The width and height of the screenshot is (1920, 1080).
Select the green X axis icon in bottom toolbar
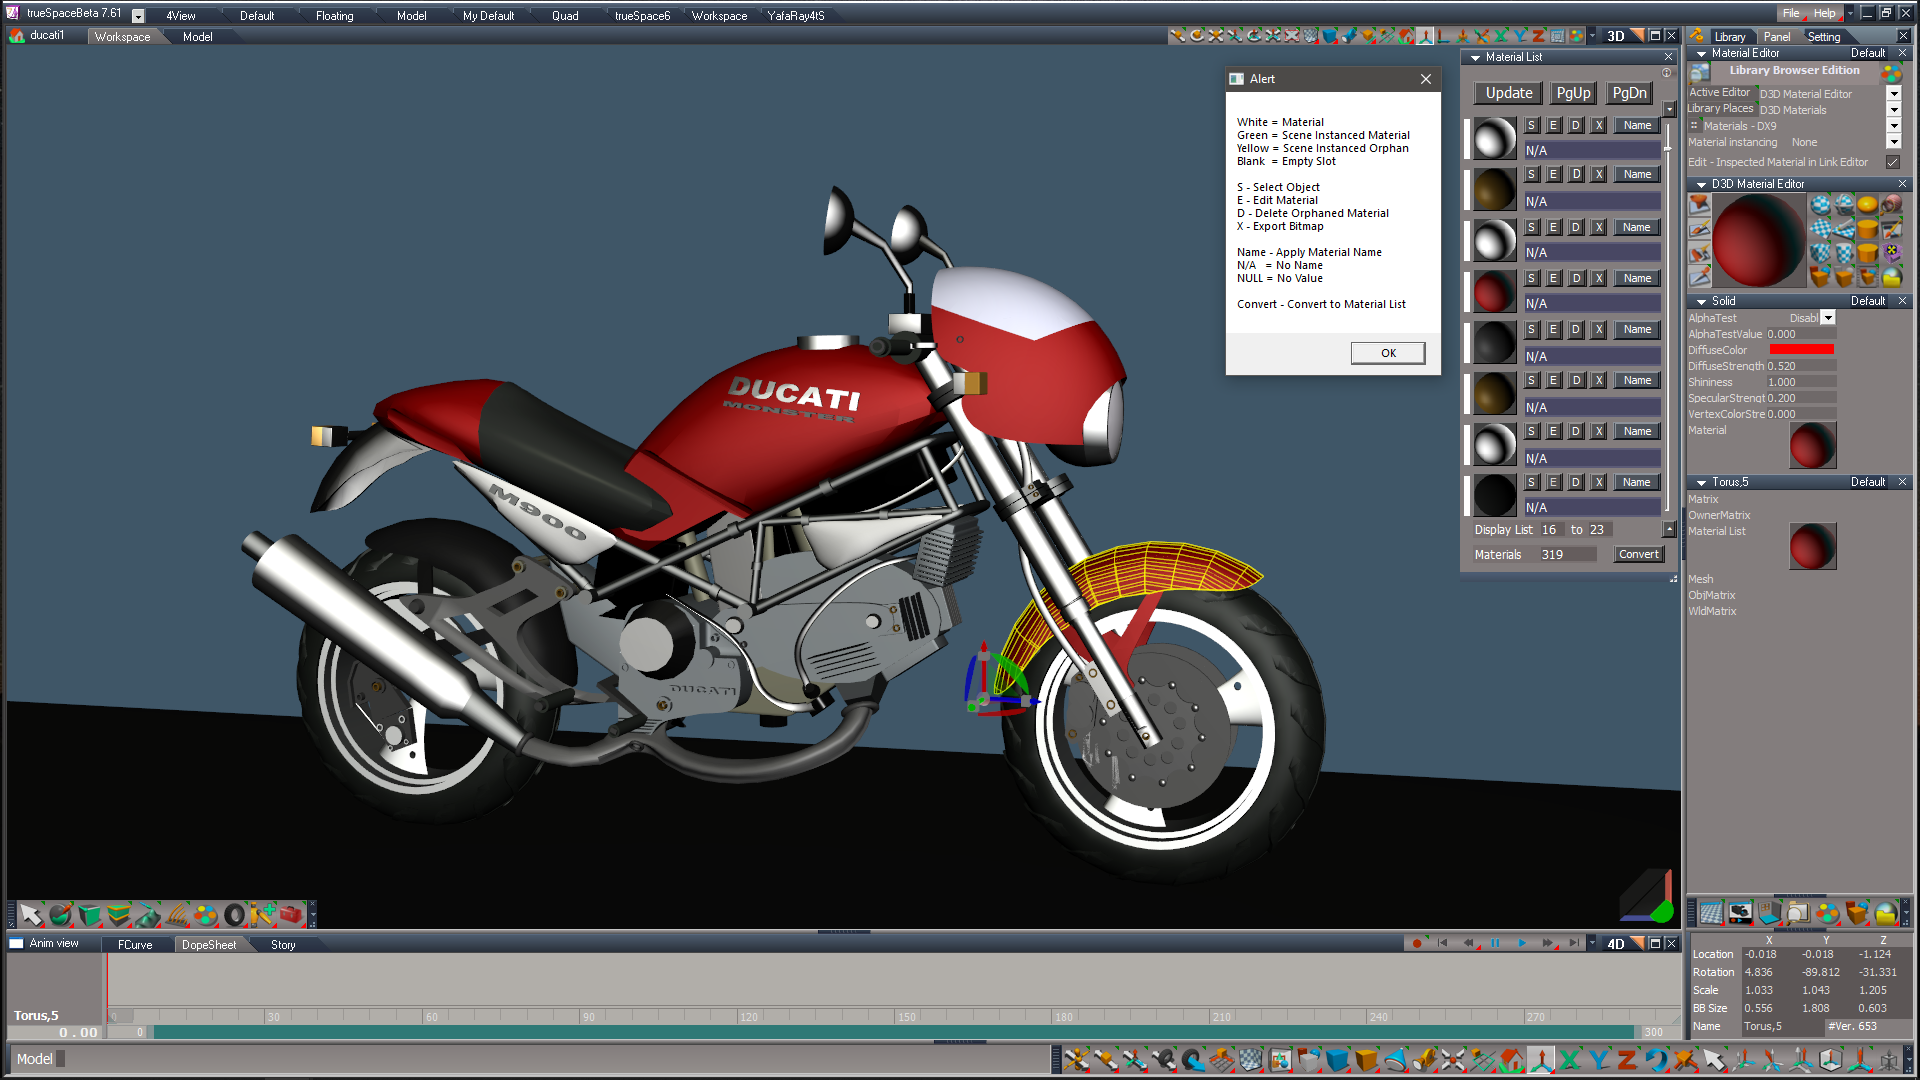point(1569,1059)
